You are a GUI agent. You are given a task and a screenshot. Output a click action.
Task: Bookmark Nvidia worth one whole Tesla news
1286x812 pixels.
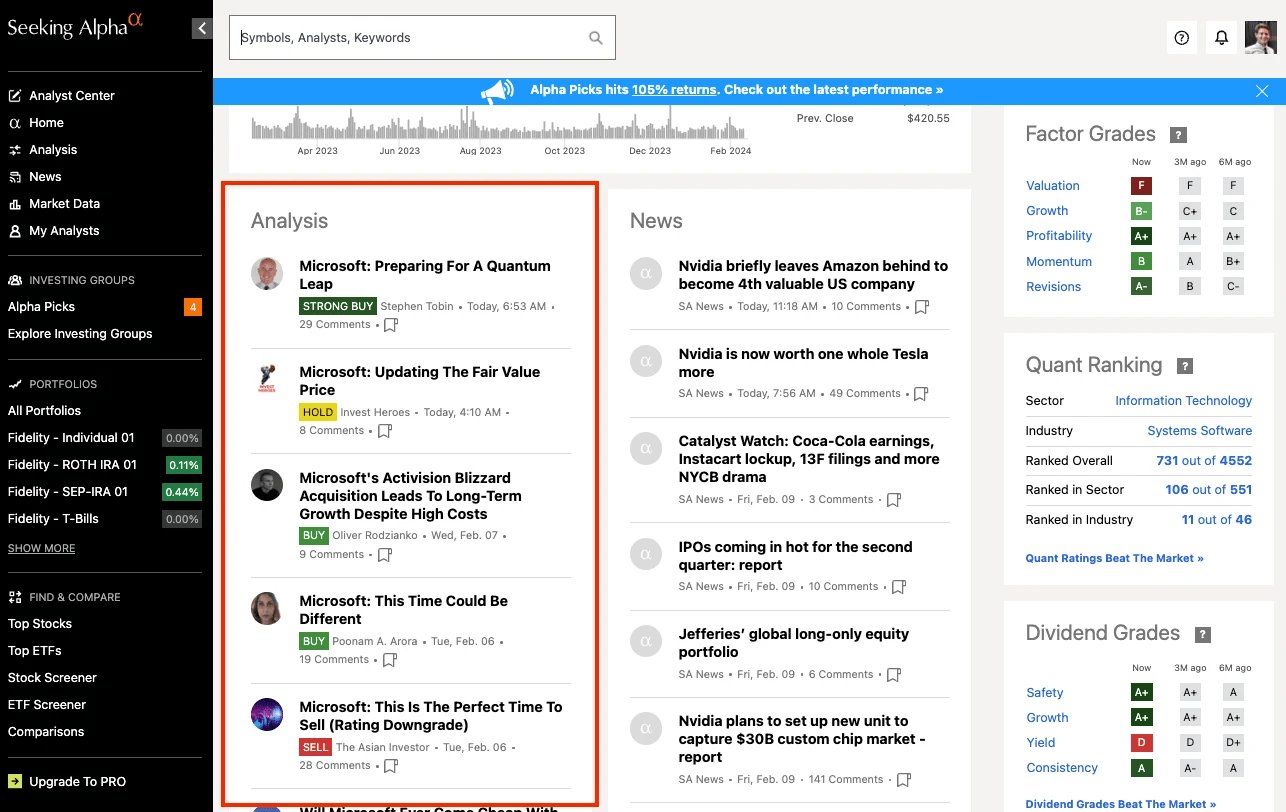pos(921,394)
